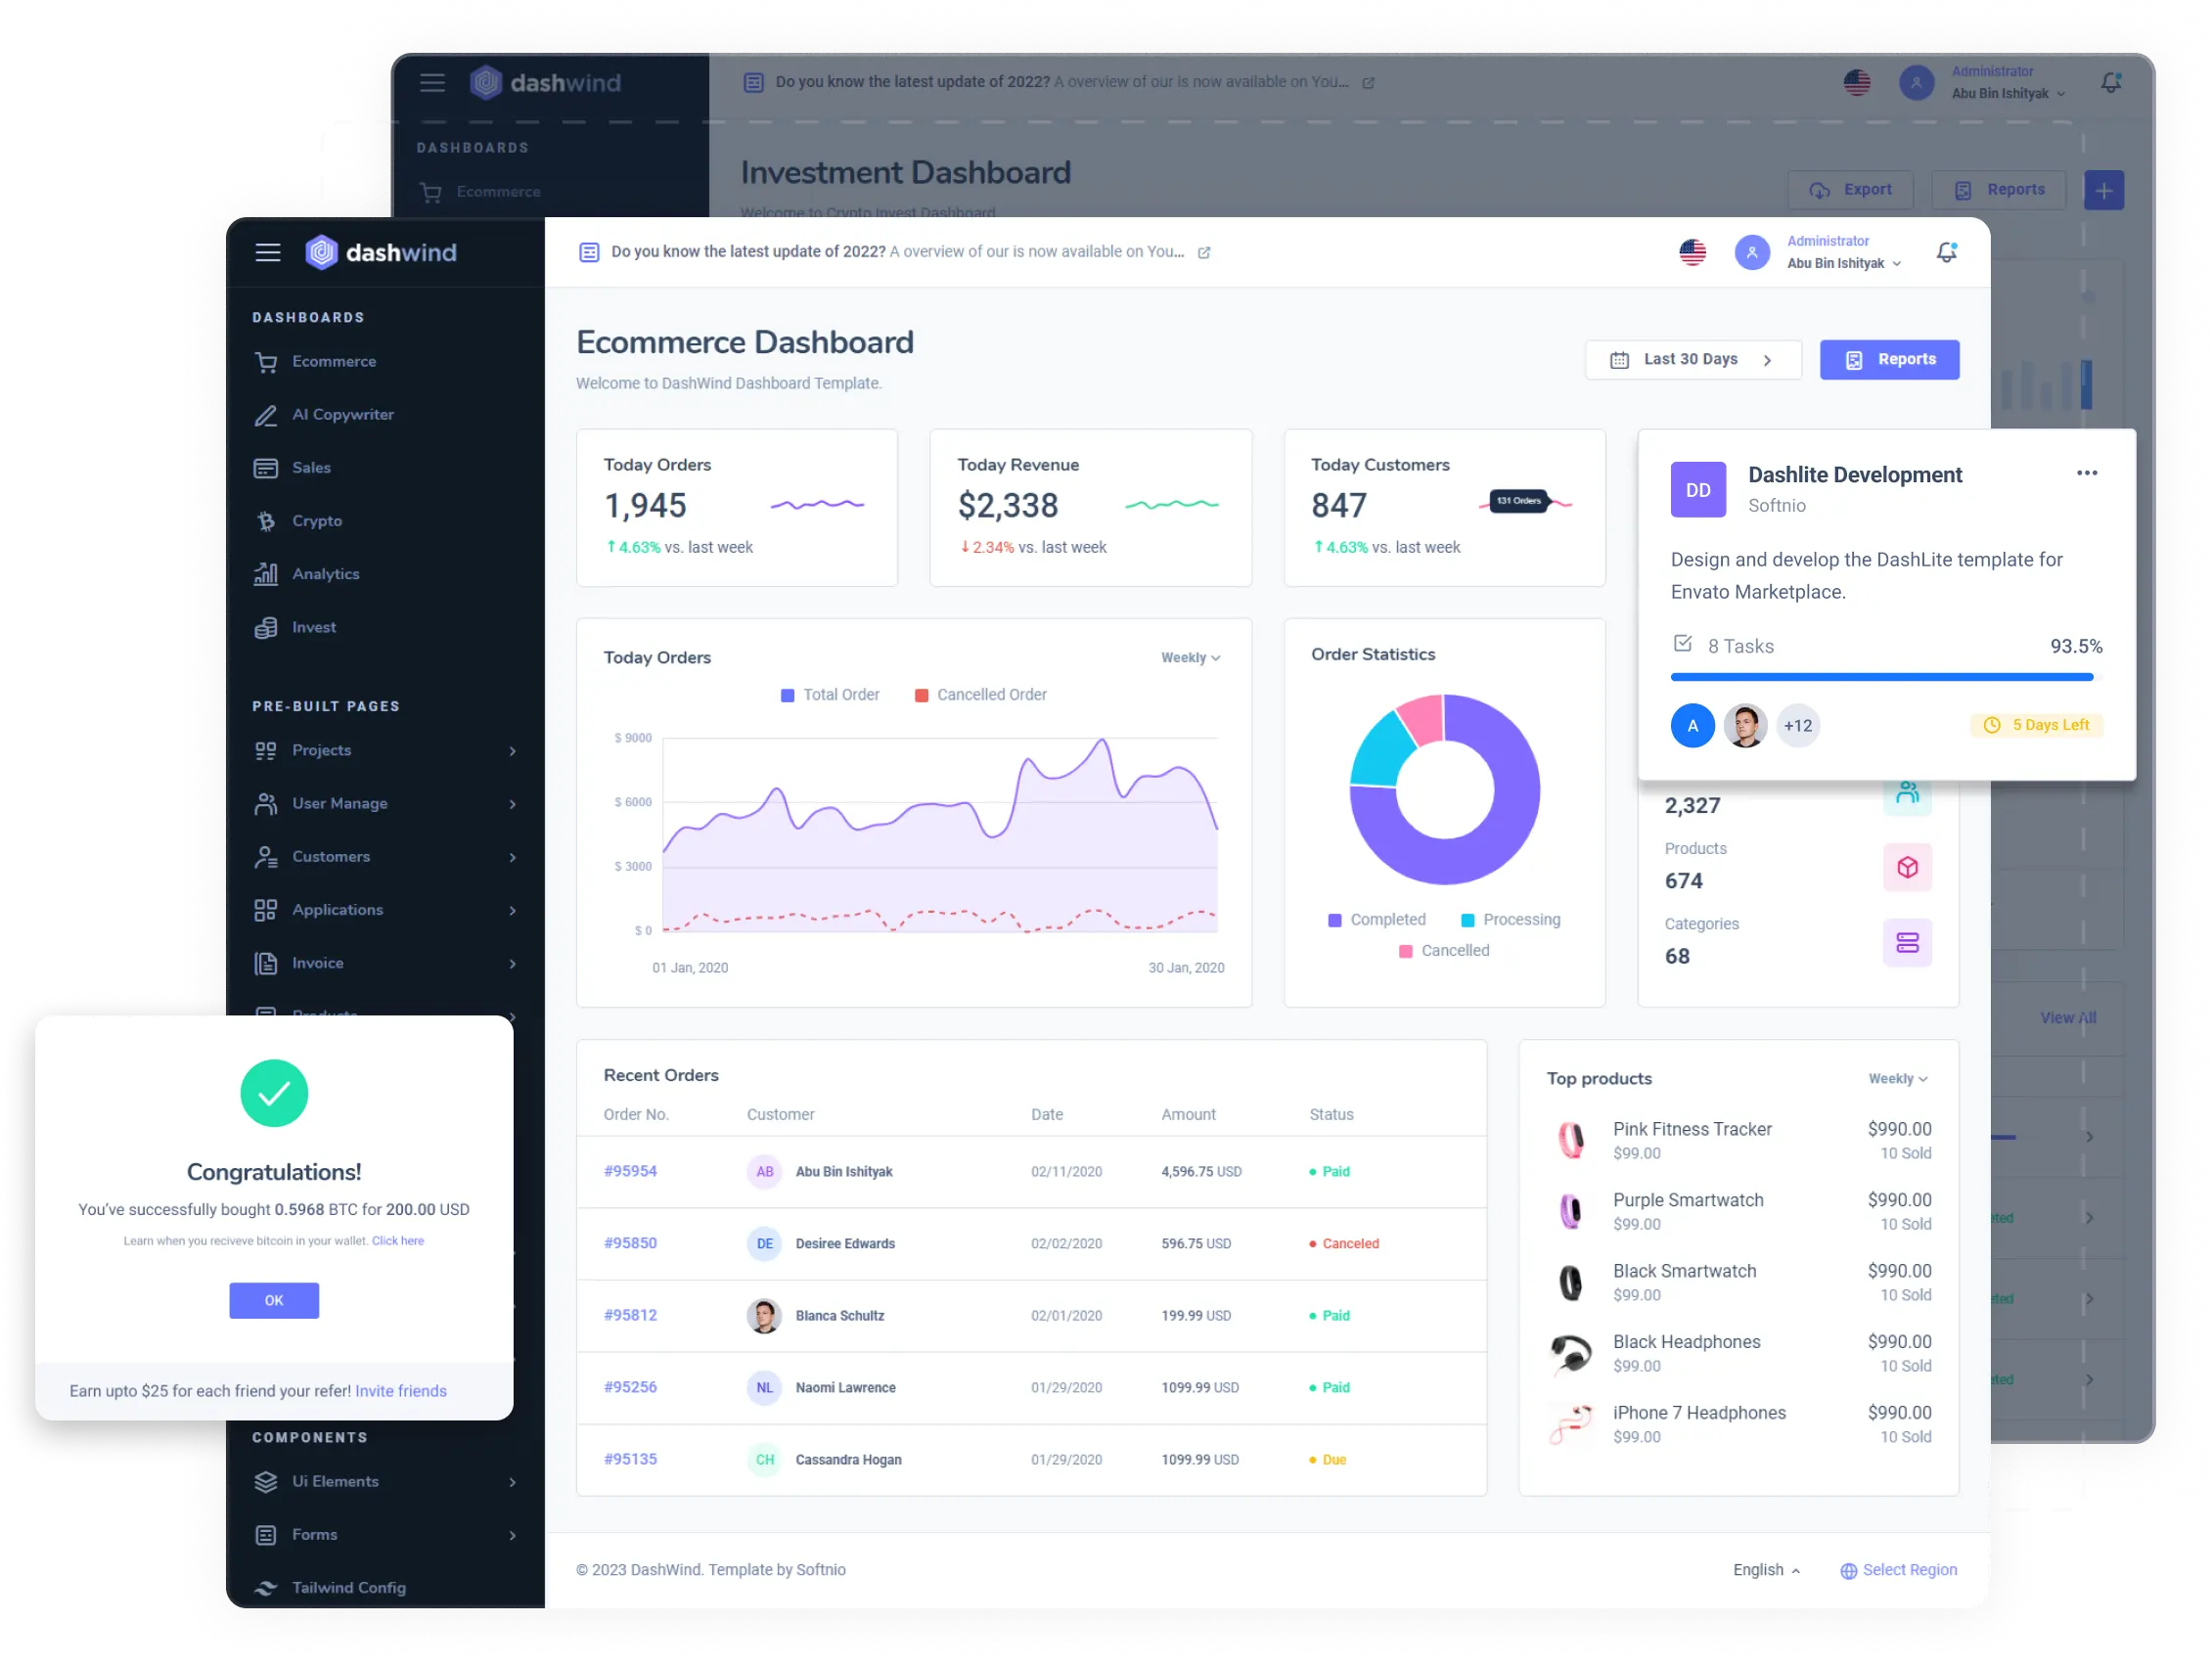
Task: Open Weekly dropdown on Top products card
Action: click(x=1897, y=1079)
